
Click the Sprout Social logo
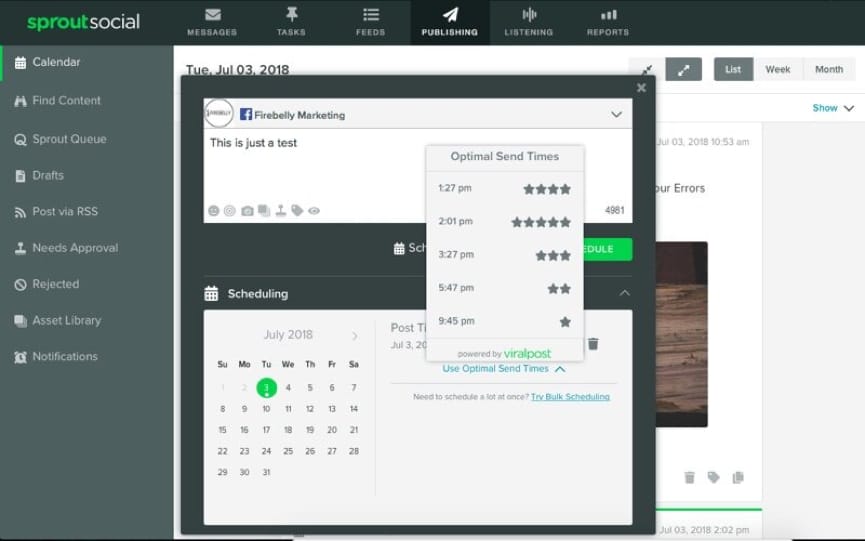tap(83, 22)
